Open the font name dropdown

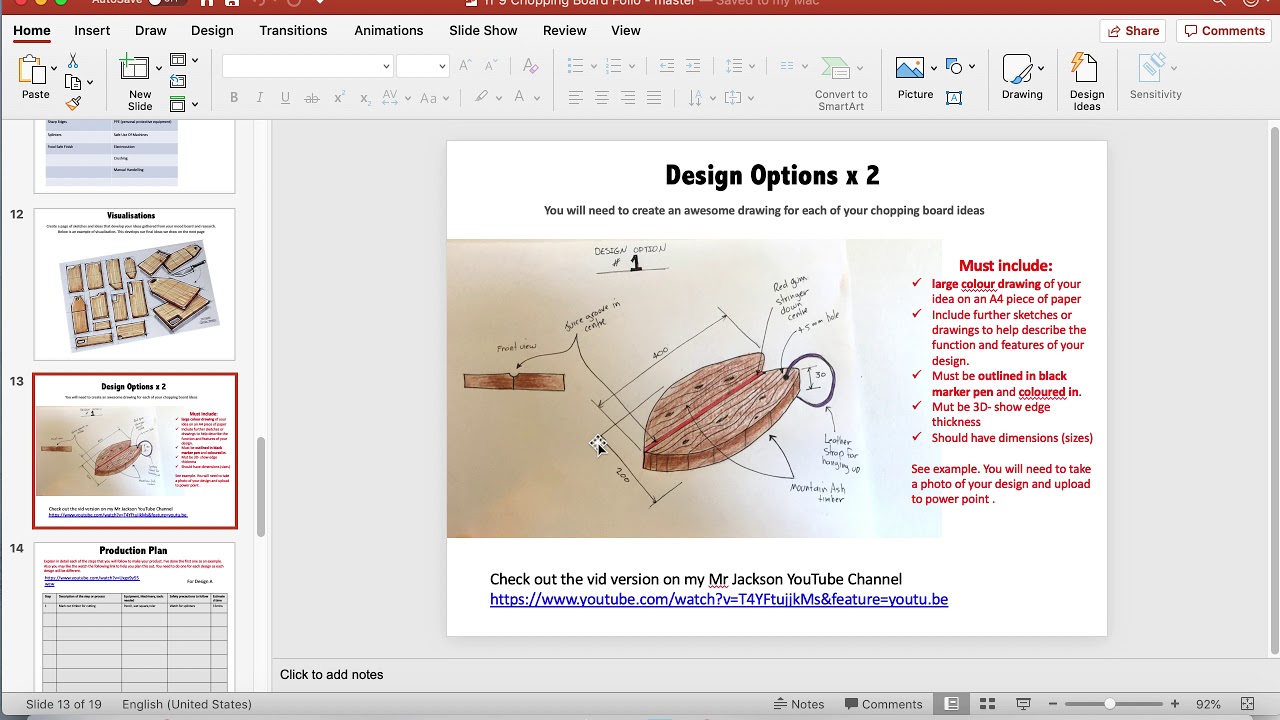pyautogui.click(x=386, y=67)
